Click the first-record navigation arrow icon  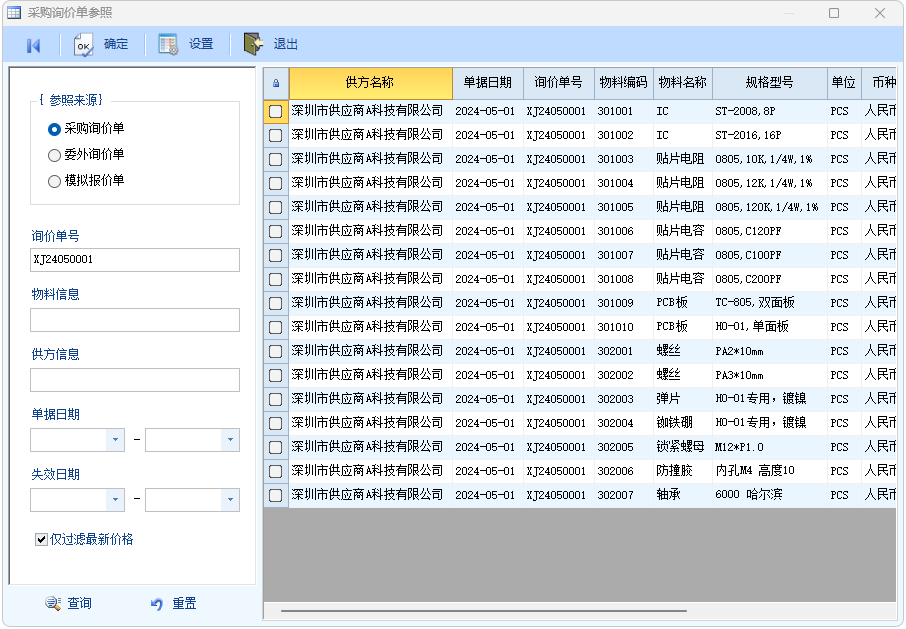click(34, 46)
